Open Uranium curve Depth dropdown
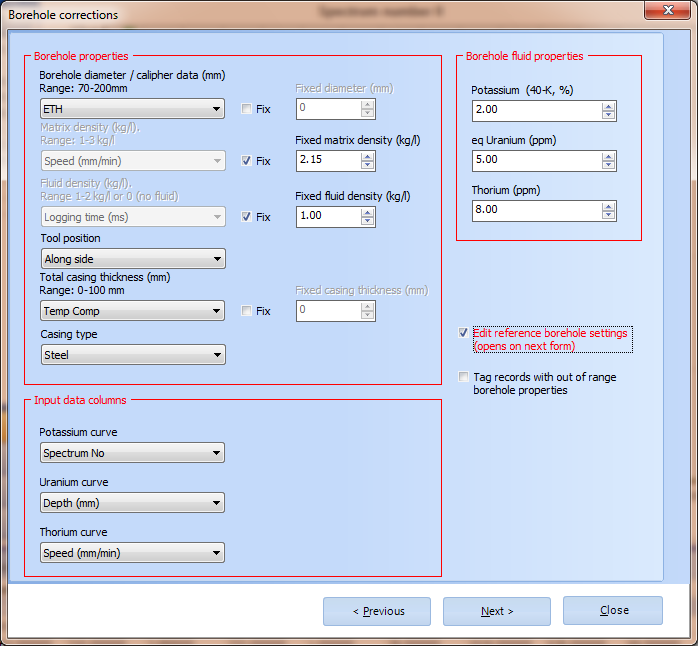This screenshot has width=698, height=646. (132, 503)
